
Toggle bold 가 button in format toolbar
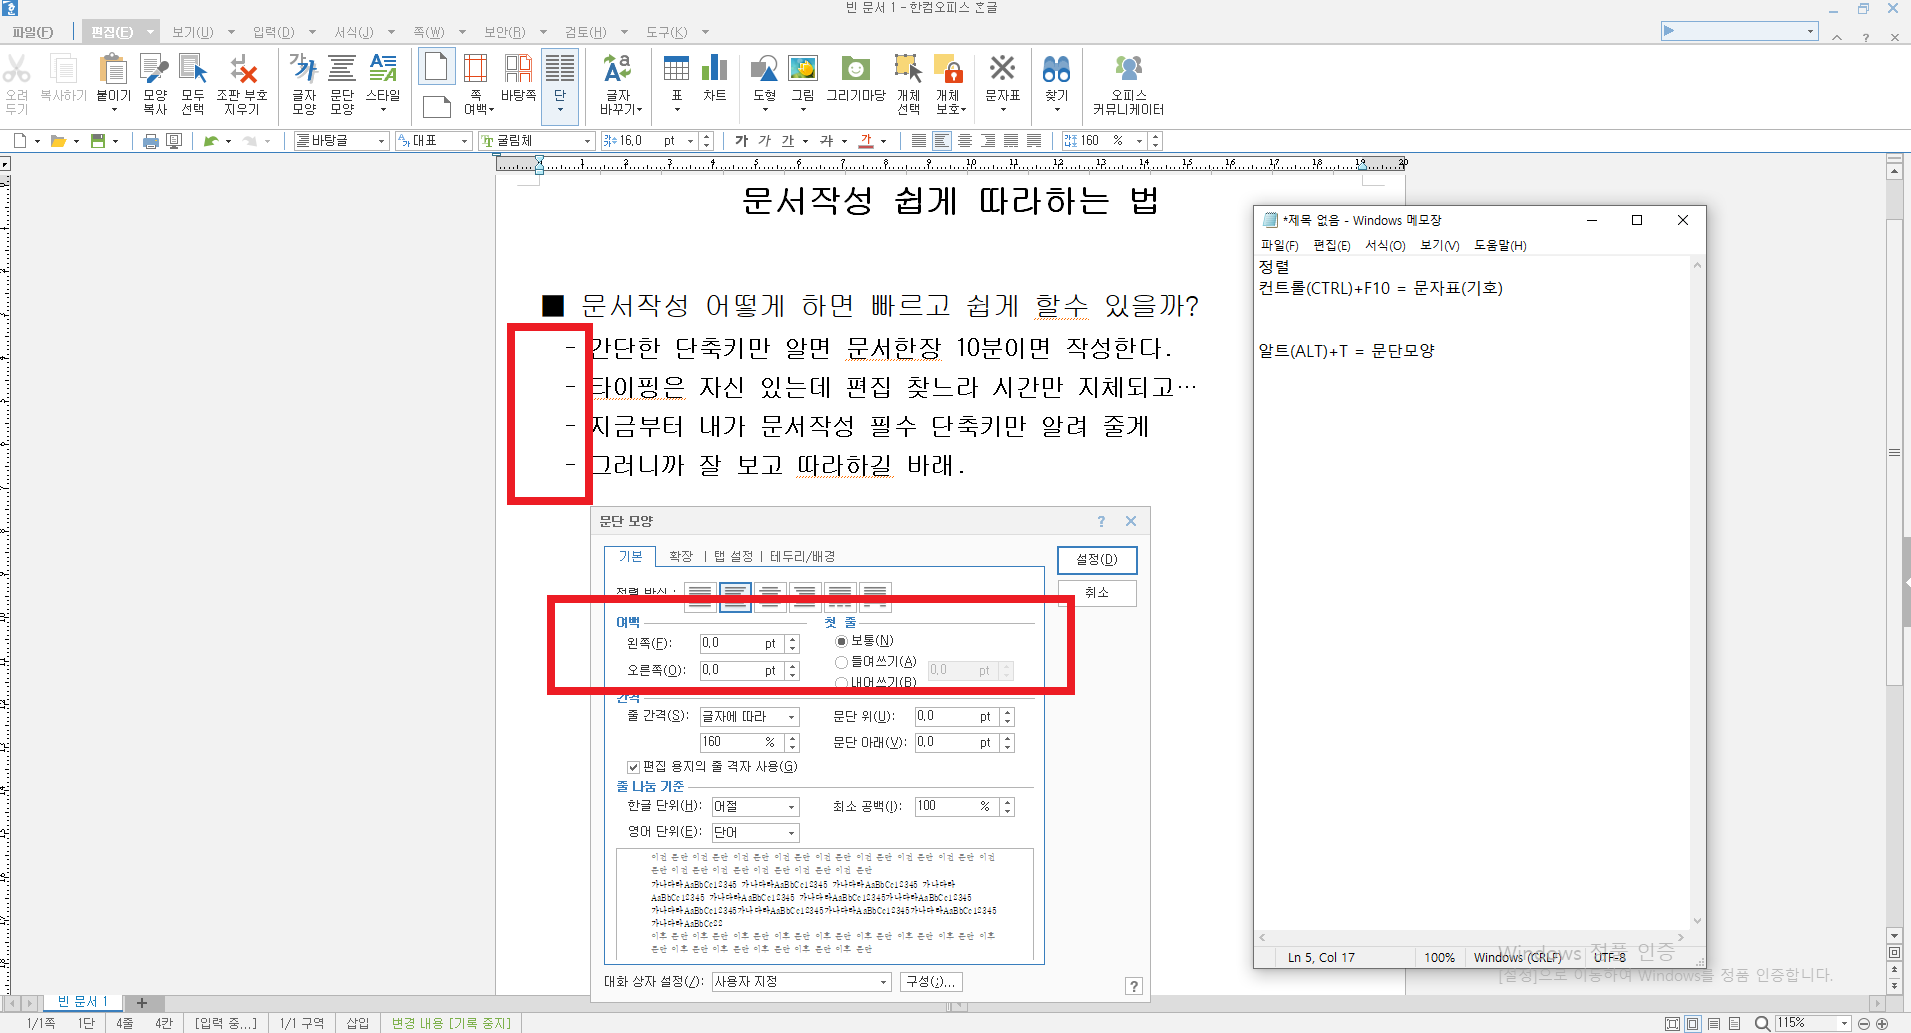(x=741, y=141)
